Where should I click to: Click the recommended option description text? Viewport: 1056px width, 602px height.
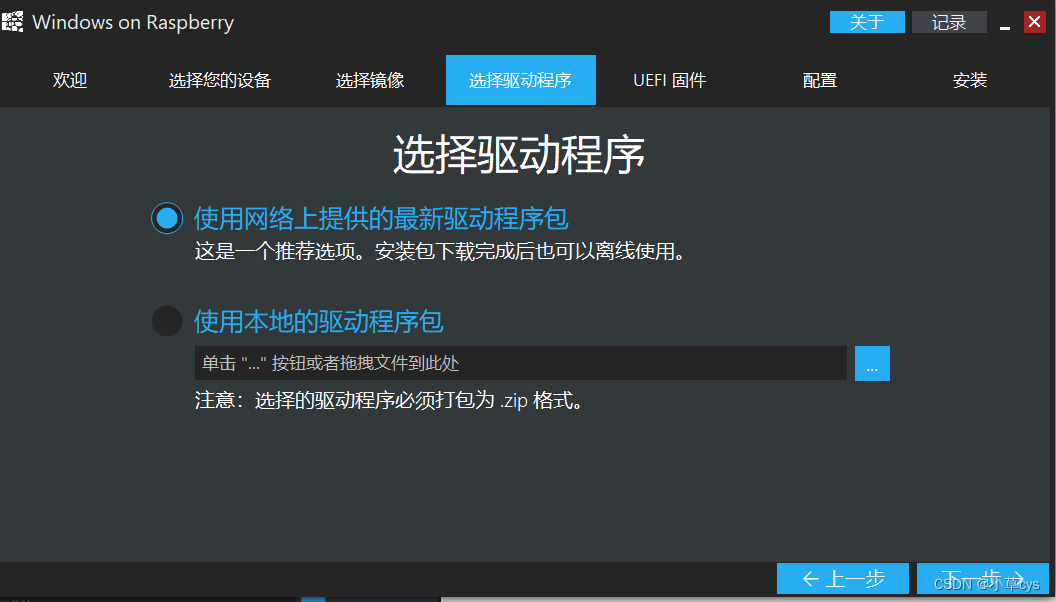(440, 251)
